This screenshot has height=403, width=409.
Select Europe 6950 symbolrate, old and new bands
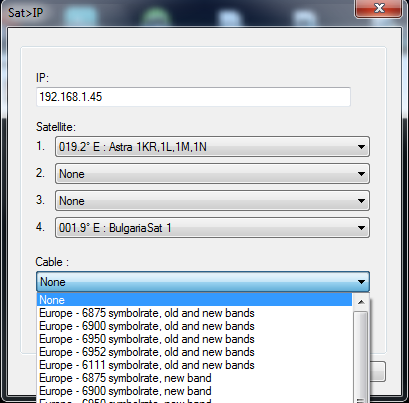(x=194, y=339)
